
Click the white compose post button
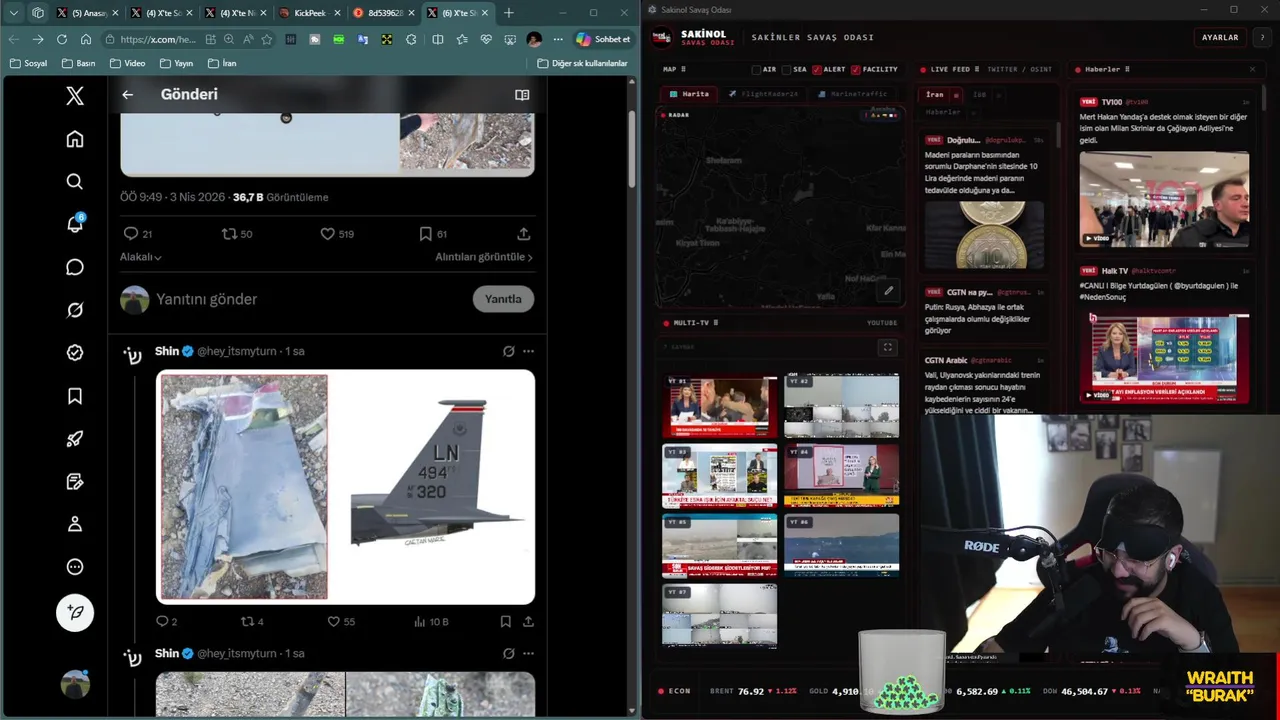point(75,612)
